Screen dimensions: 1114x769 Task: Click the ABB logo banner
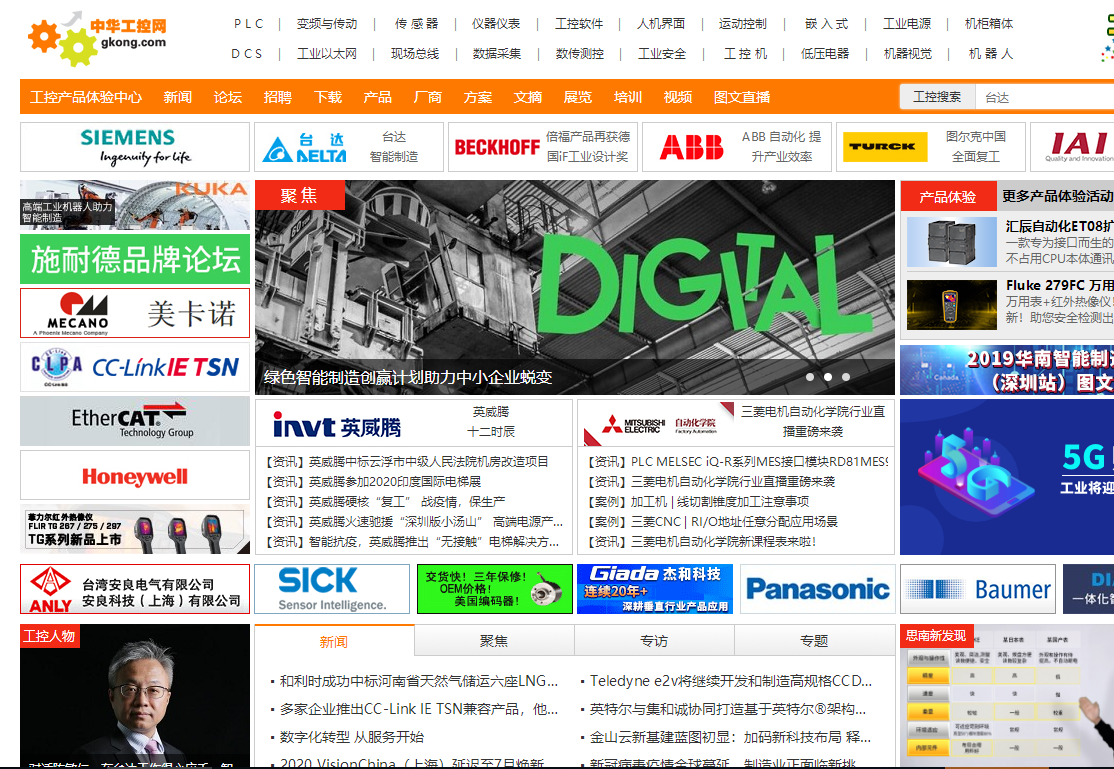click(x=691, y=147)
